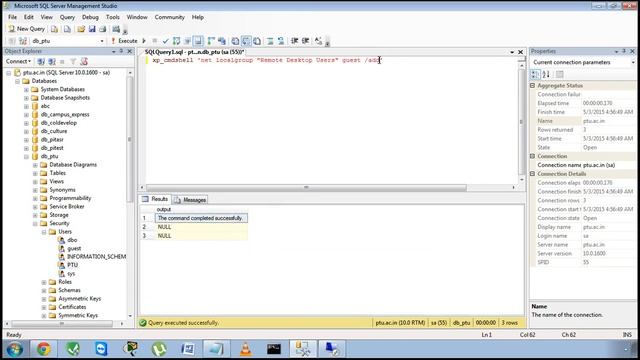This screenshot has height=360, width=640.
Task: Collapse the Security folder node
Action: 35,223
